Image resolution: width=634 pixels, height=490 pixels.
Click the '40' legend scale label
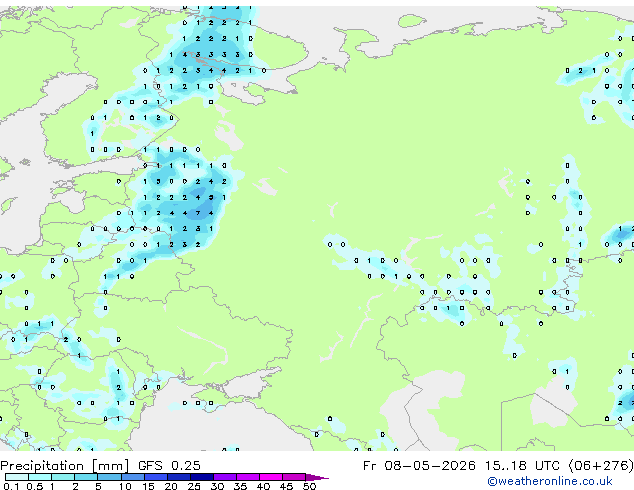pyautogui.click(x=263, y=486)
